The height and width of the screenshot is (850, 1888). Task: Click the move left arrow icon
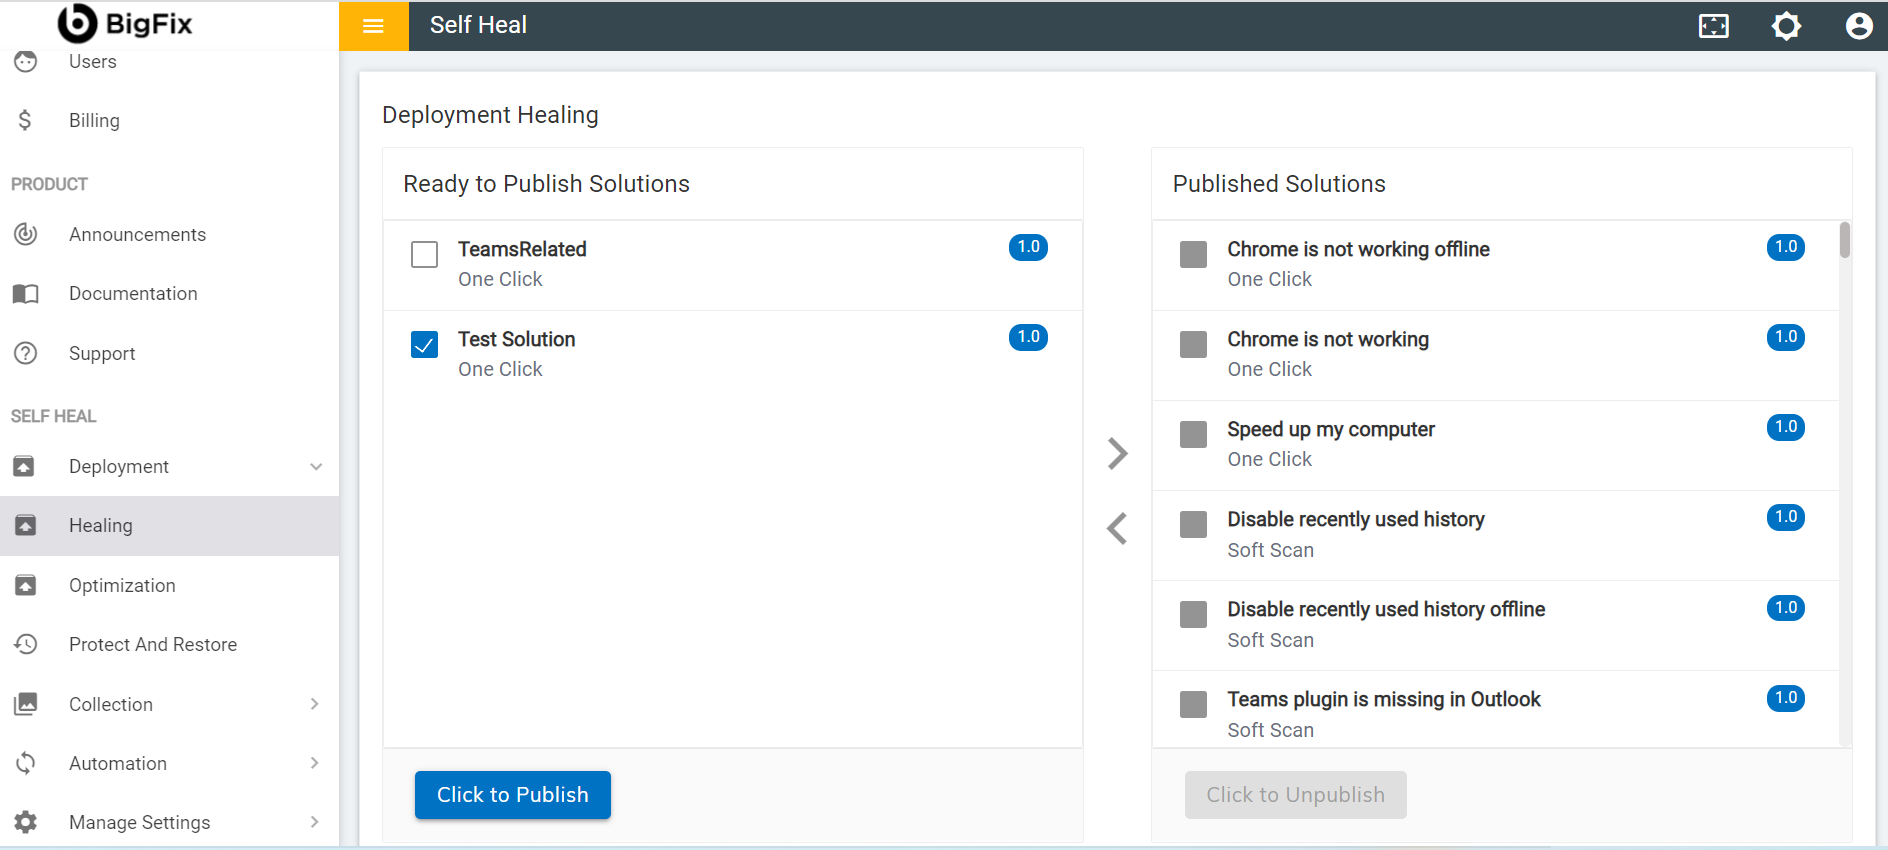coord(1117,528)
